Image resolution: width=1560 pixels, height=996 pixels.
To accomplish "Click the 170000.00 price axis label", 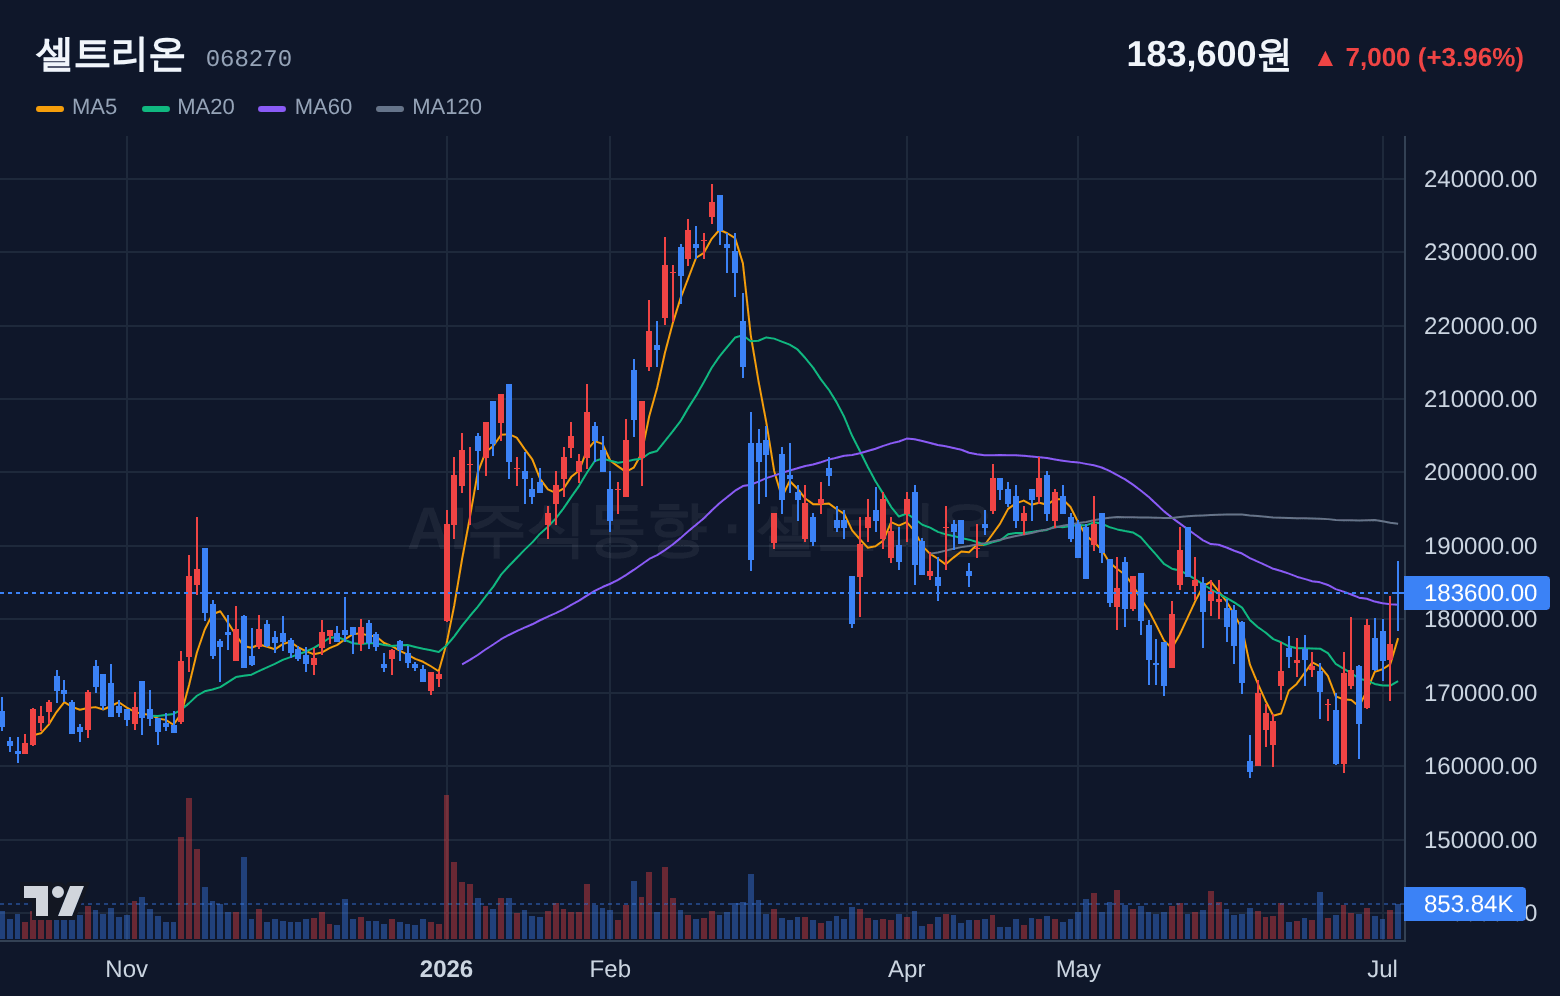I will 1480,693.
